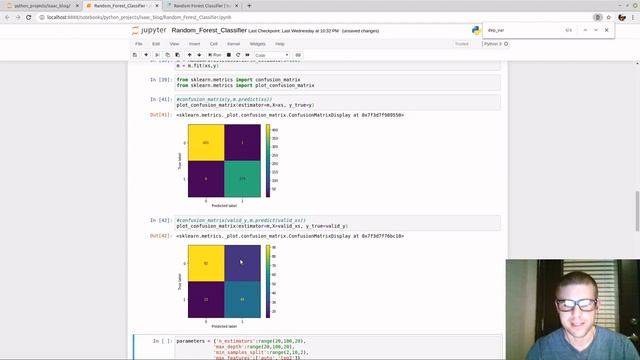Click the colorbar of the first plot
Viewport: 640px width, 360px height.
pos(268,160)
